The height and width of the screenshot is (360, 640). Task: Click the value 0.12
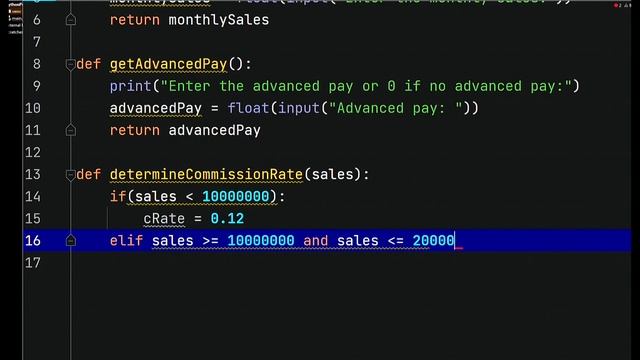[227, 219]
